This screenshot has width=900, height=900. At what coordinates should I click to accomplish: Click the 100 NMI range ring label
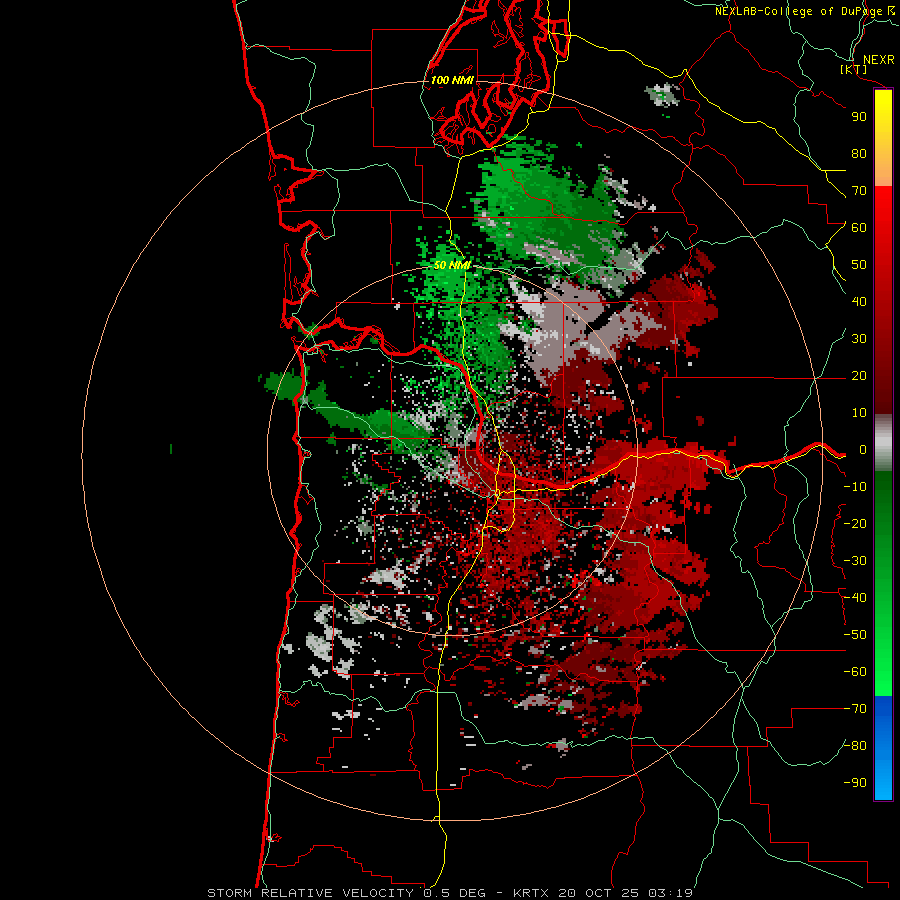pyautogui.click(x=452, y=80)
